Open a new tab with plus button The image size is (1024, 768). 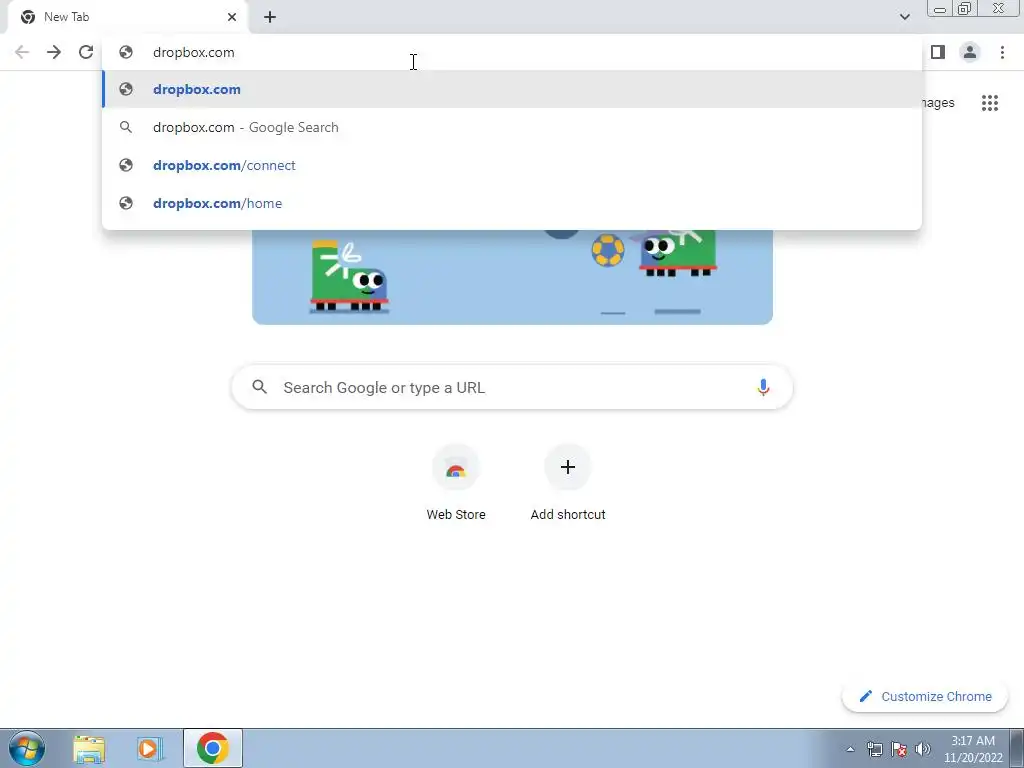coord(270,17)
